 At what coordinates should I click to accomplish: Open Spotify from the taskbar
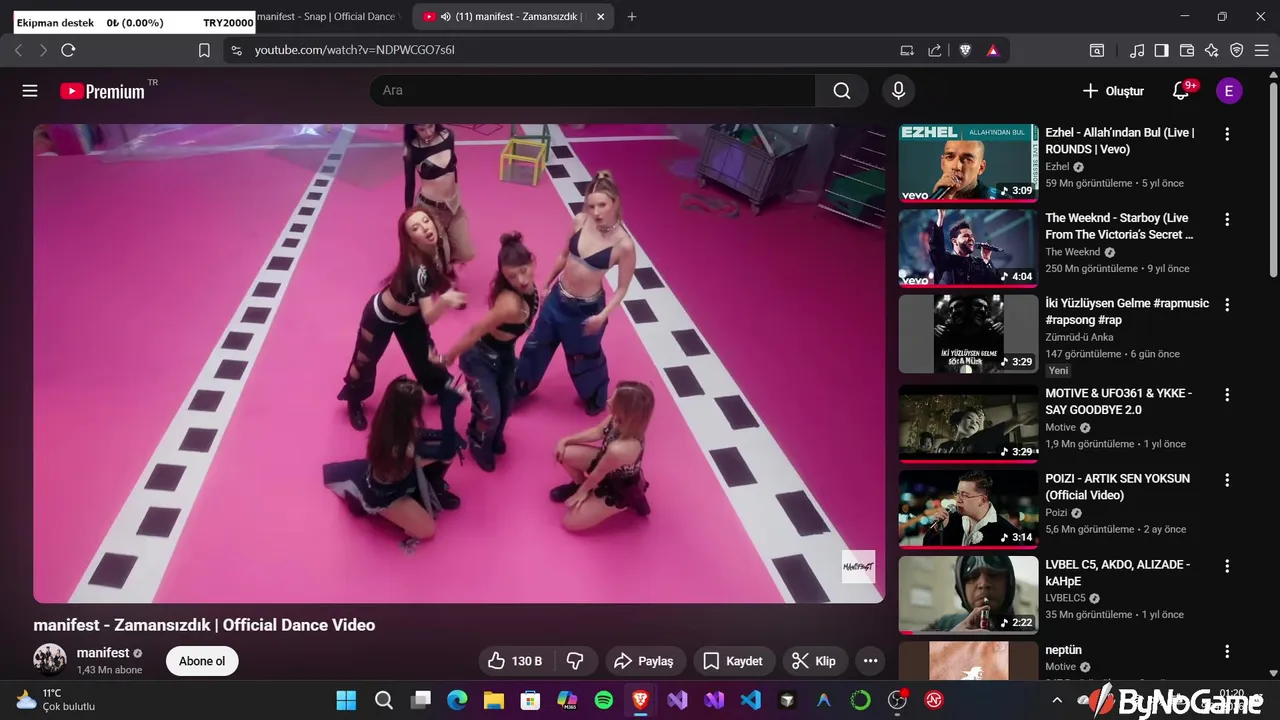coord(604,700)
